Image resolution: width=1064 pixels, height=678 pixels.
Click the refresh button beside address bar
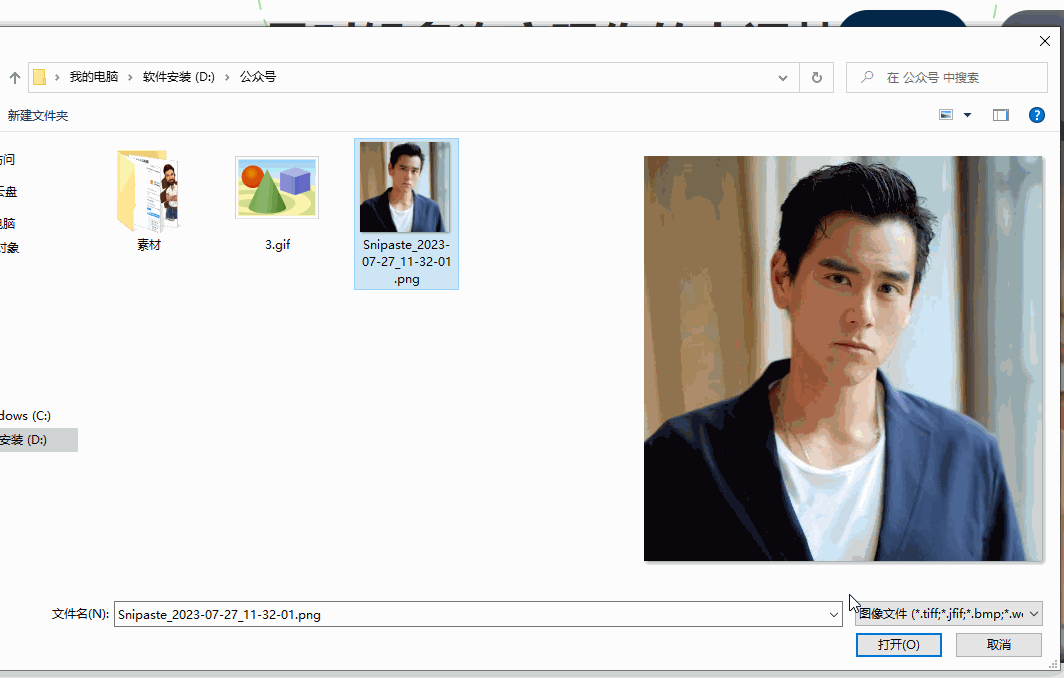[817, 78]
